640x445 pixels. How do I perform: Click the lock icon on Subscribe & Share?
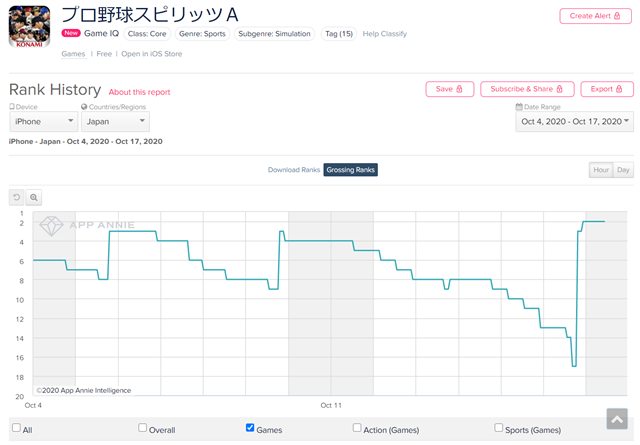[x=560, y=89]
